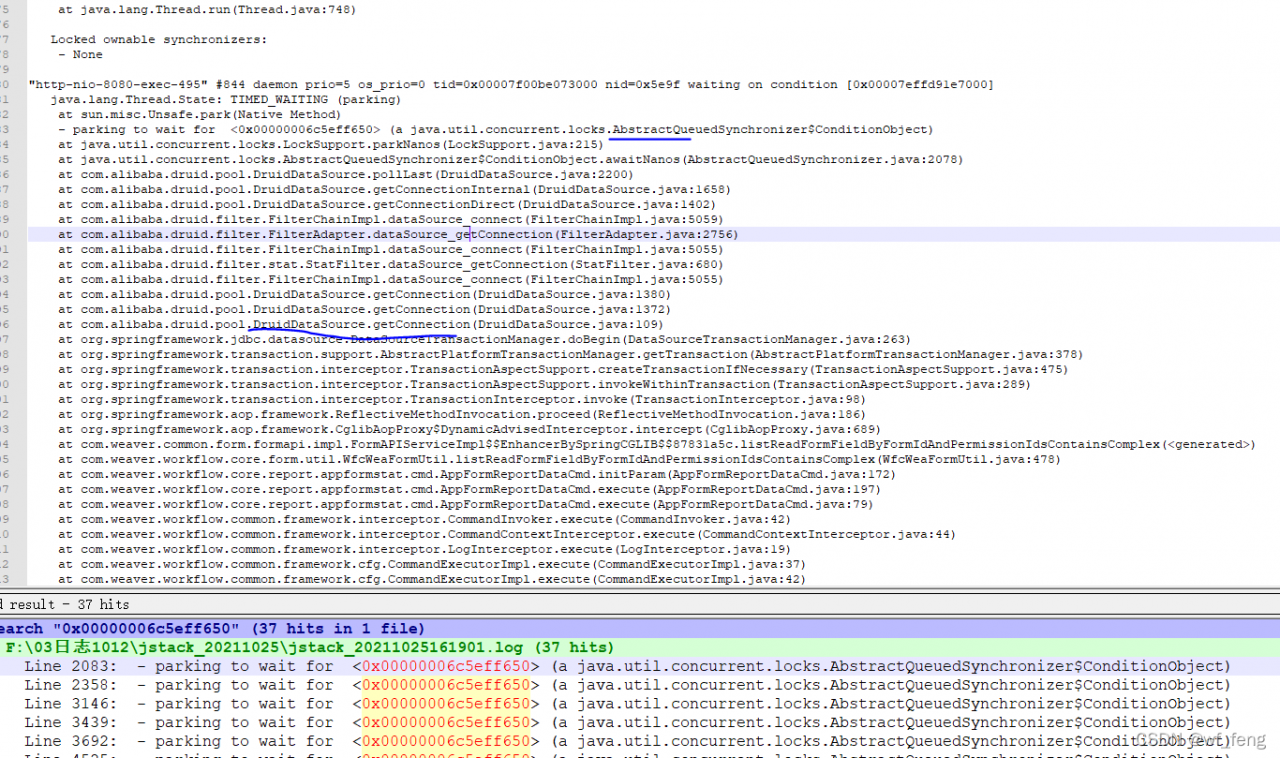Select the CommandExecutorImpl.java:37 line
The height and width of the screenshot is (758, 1280).
click(x=432, y=564)
